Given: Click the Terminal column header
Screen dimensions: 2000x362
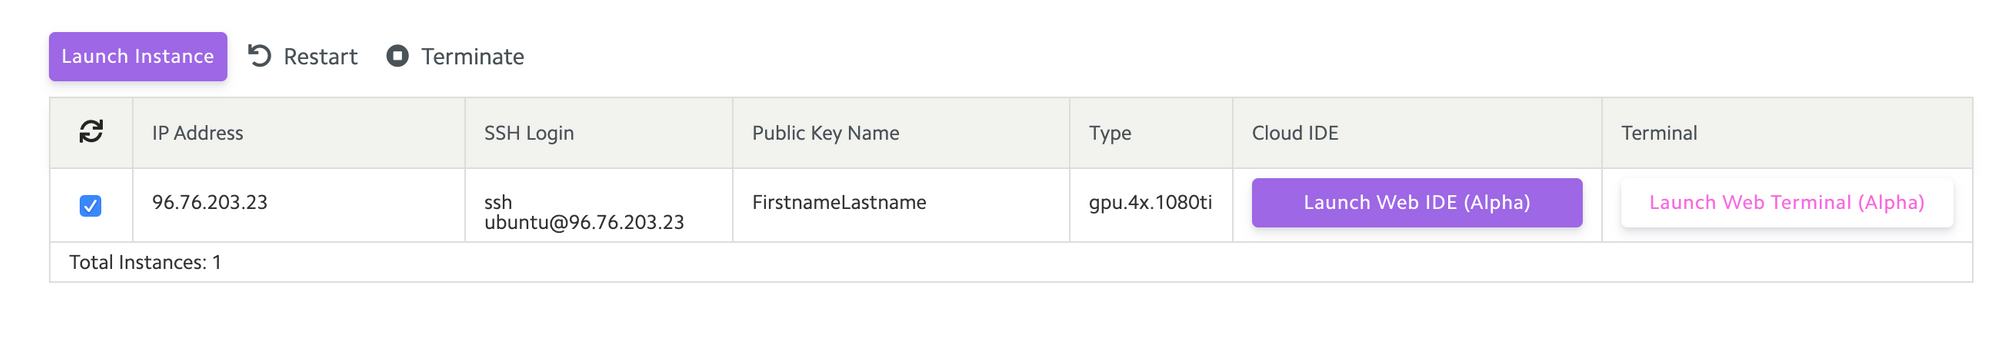Looking at the screenshot, I should [x=1659, y=133].
